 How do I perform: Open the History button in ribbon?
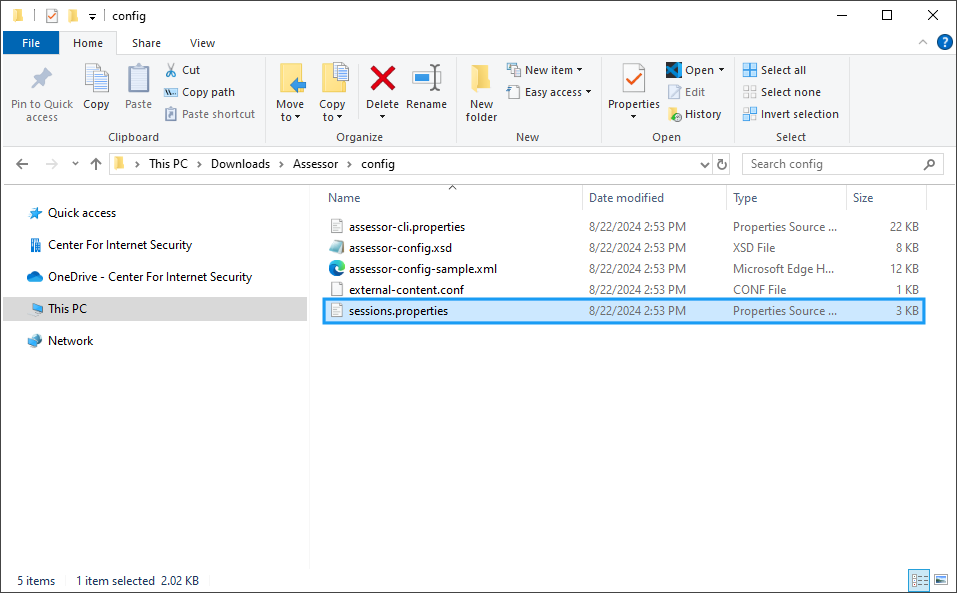coord(695,114)
